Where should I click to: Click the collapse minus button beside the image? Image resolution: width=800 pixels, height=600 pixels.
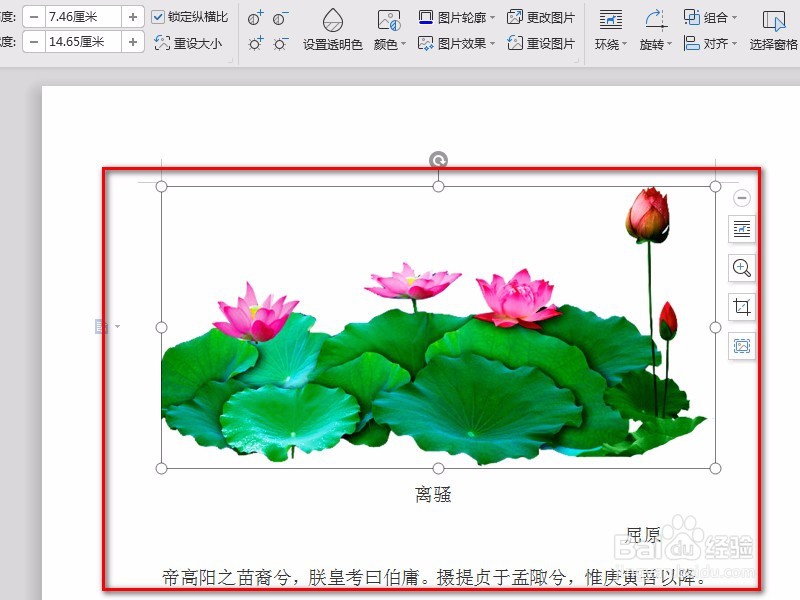(x=741, y=197)
